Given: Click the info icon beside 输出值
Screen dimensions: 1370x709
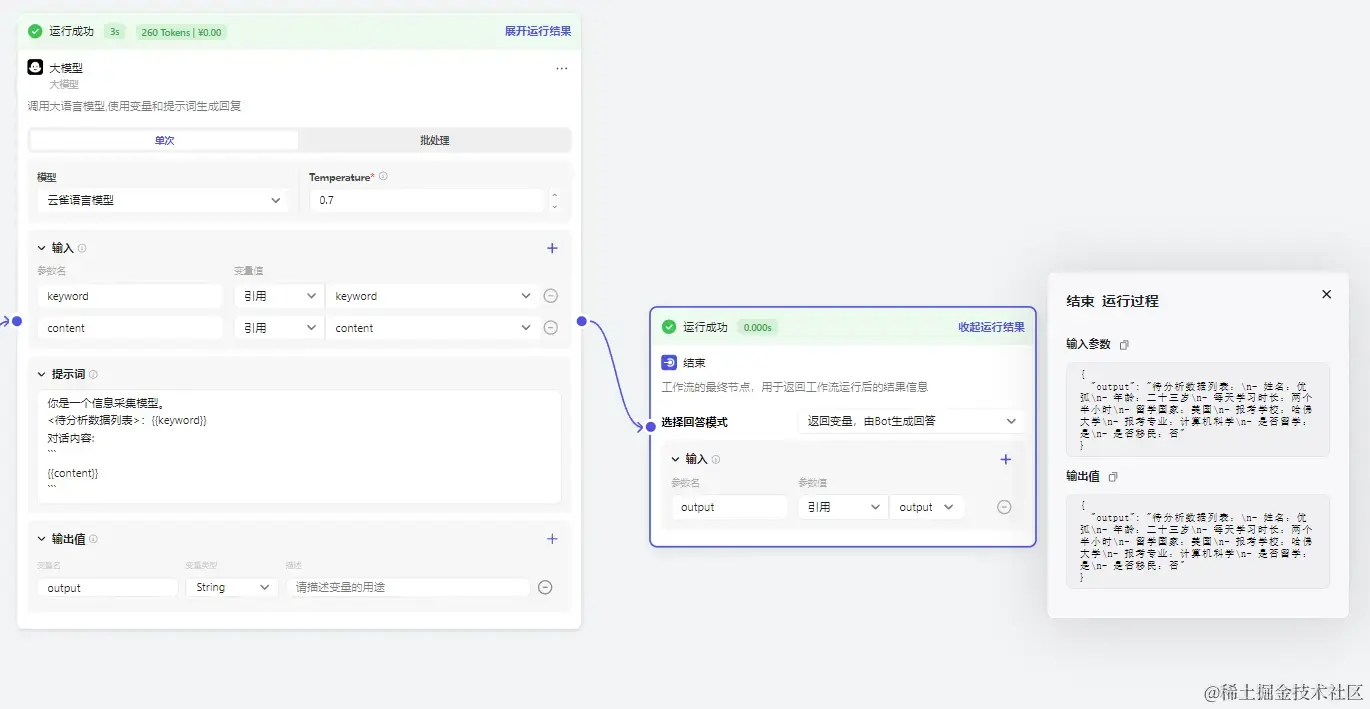Looking at the screenshot, I should (93, 539).
